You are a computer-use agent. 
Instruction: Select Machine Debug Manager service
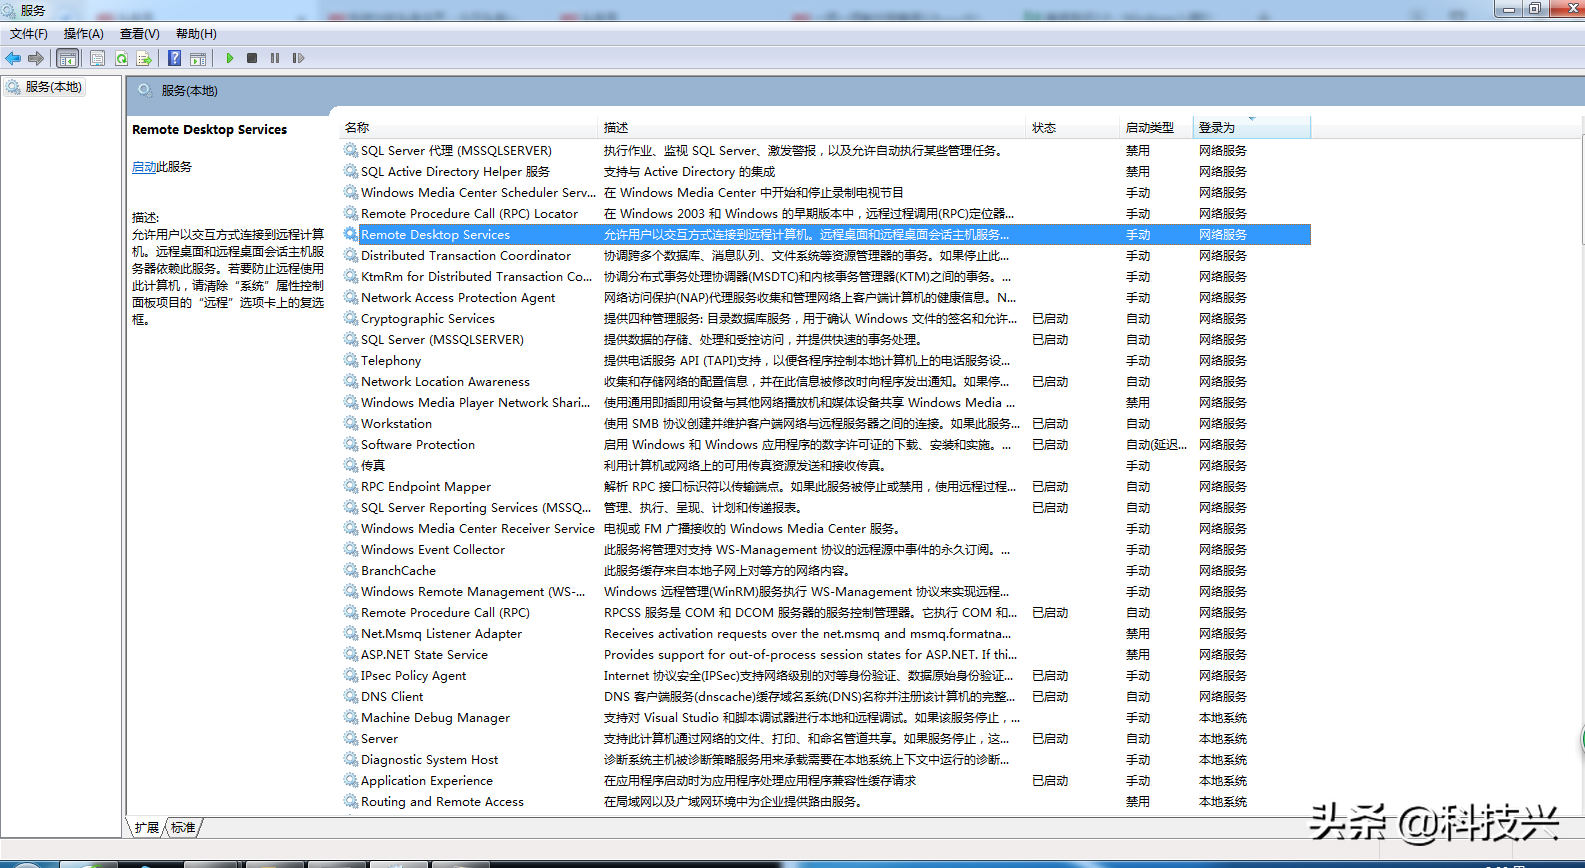826,717
